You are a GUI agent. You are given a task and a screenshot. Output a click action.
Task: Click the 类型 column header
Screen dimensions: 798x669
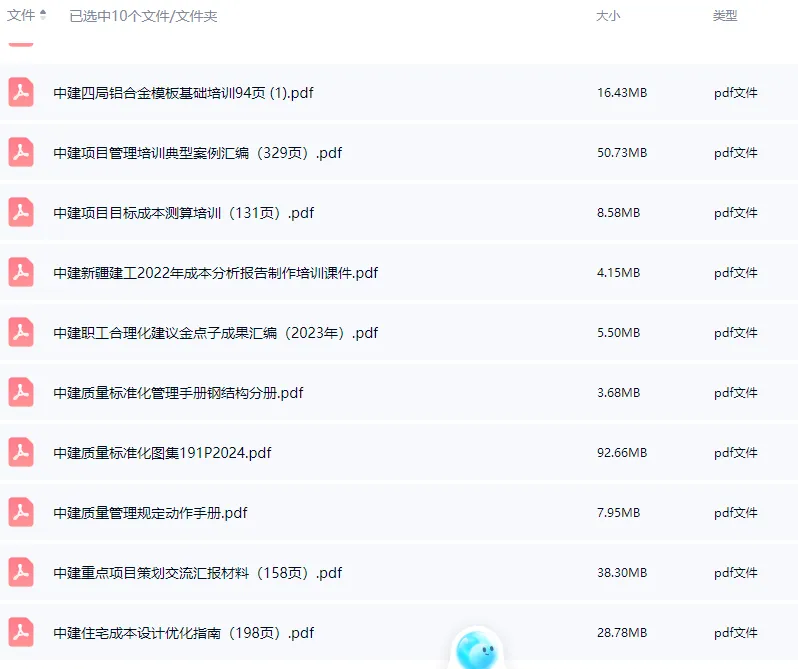coord(725,16)
